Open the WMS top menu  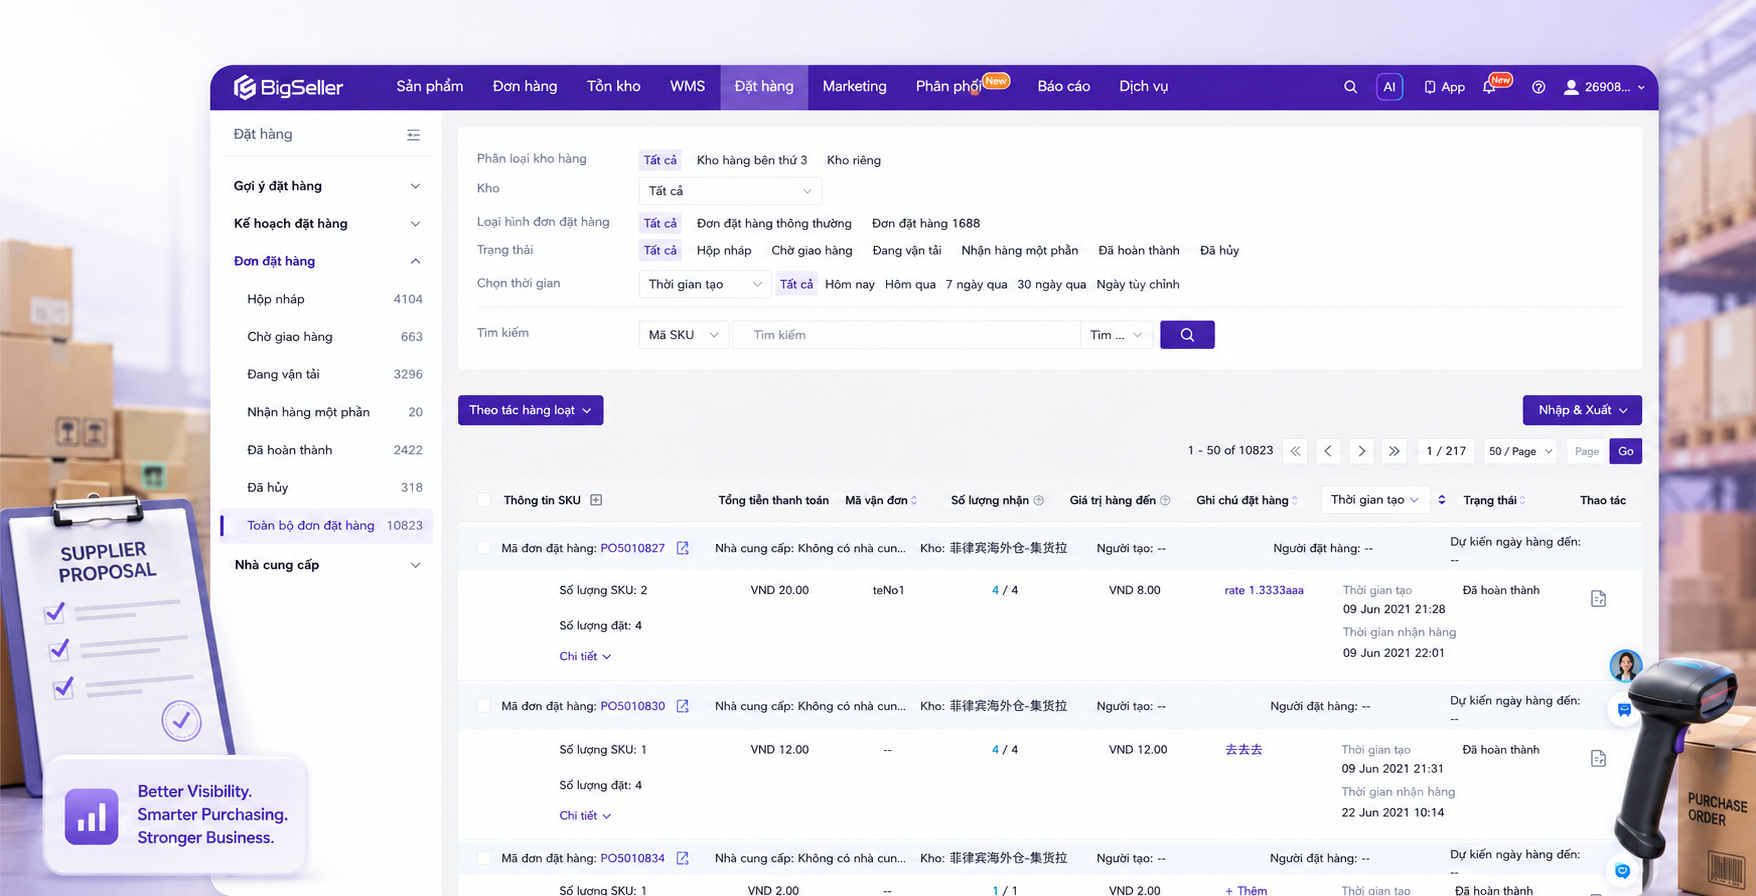pos(687,87)
